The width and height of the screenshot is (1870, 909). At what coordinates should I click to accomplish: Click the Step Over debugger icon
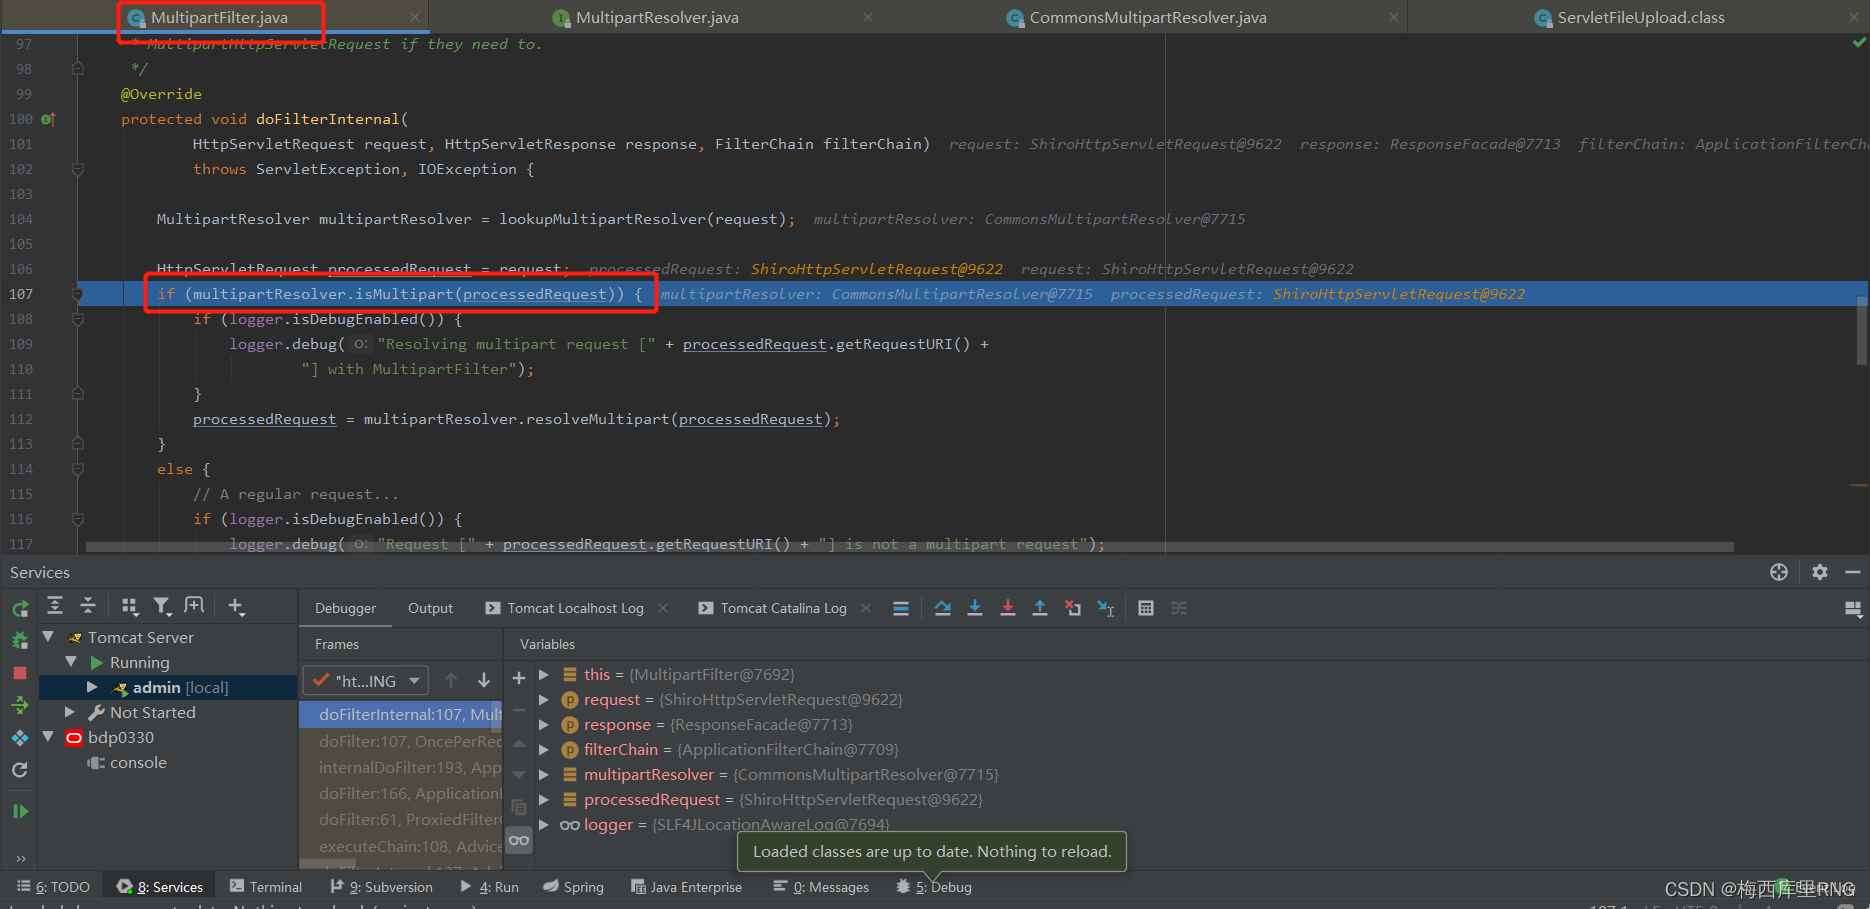[942, 608]
